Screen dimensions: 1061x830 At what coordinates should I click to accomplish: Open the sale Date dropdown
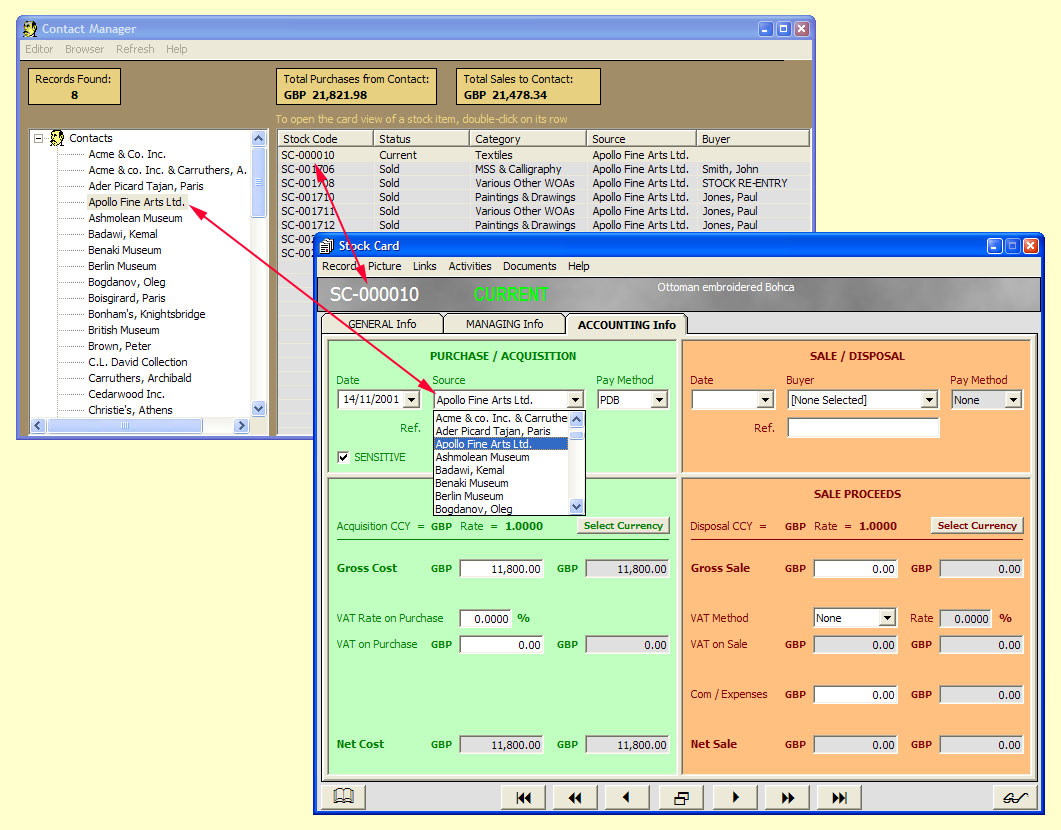765,400
